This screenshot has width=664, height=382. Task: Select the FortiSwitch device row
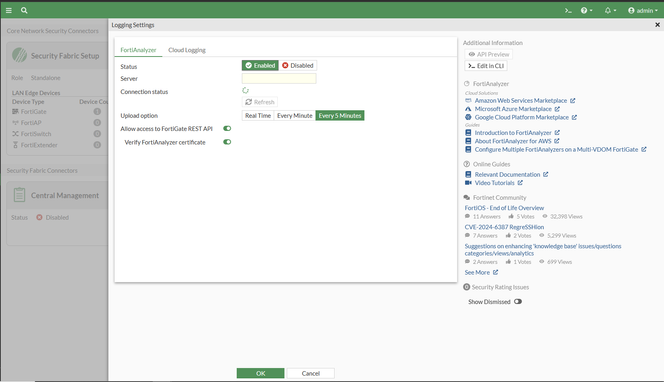[x=57, y=134]
